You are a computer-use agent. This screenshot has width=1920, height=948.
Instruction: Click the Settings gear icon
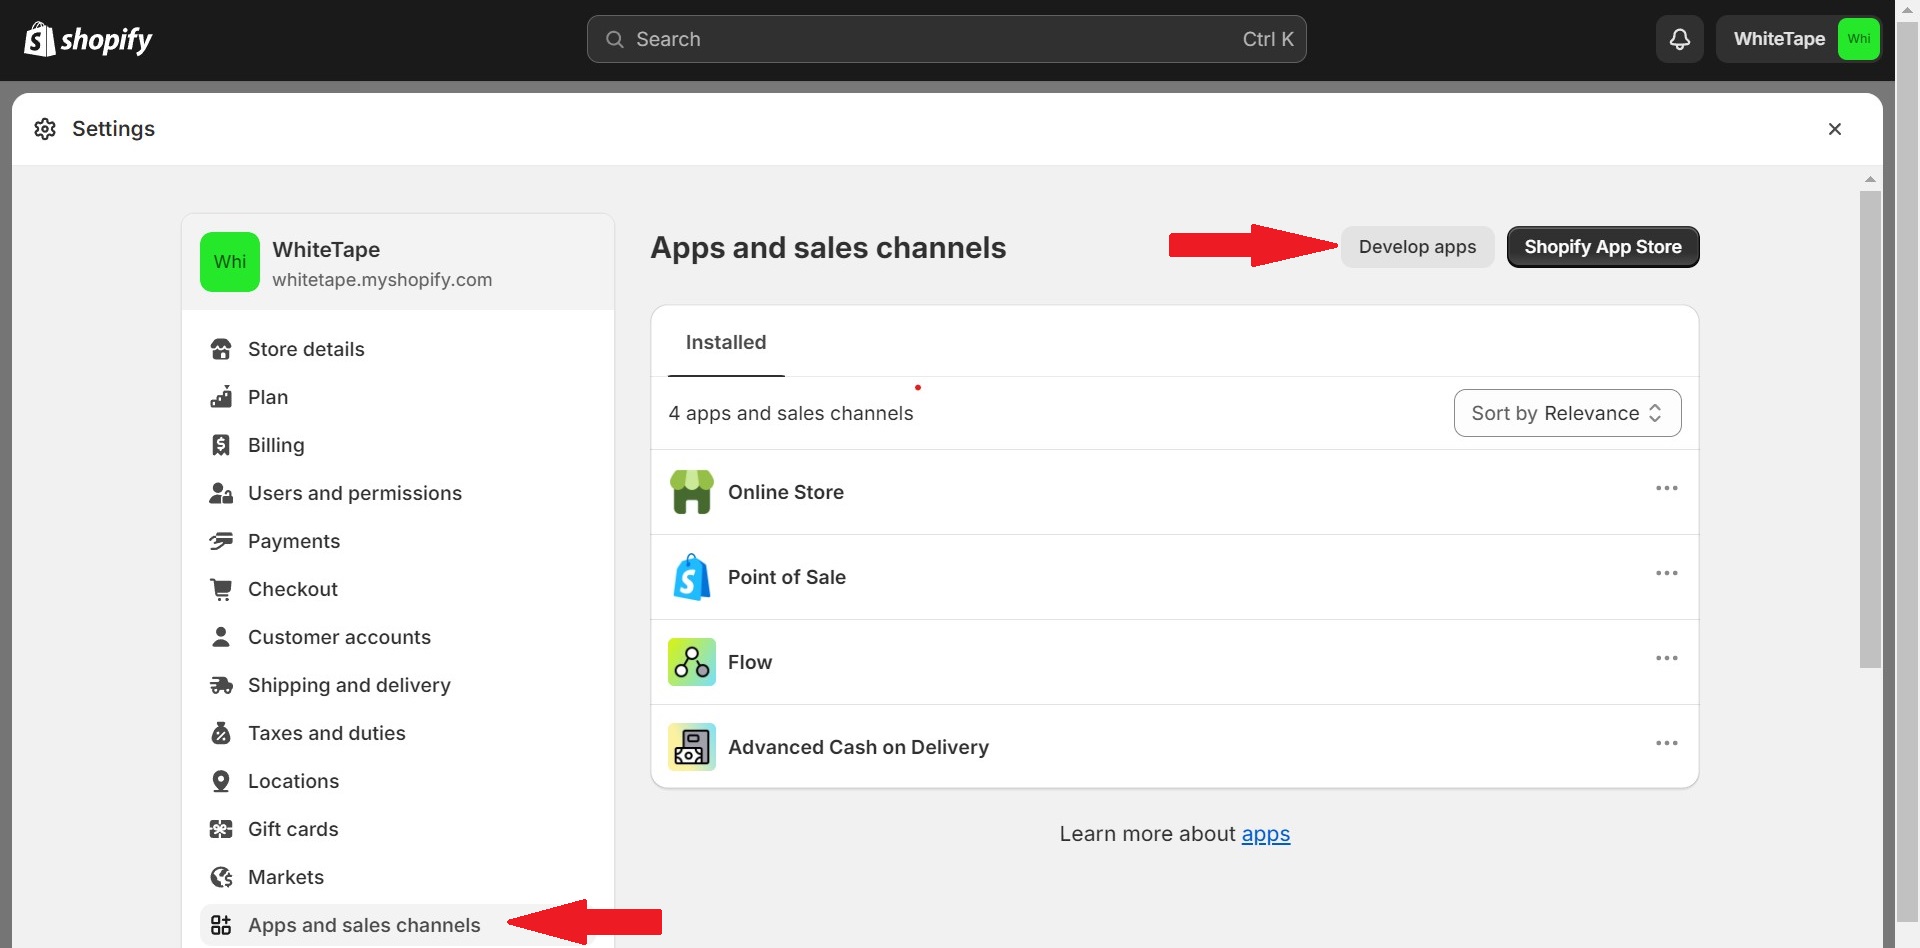[x=45, y=129]
